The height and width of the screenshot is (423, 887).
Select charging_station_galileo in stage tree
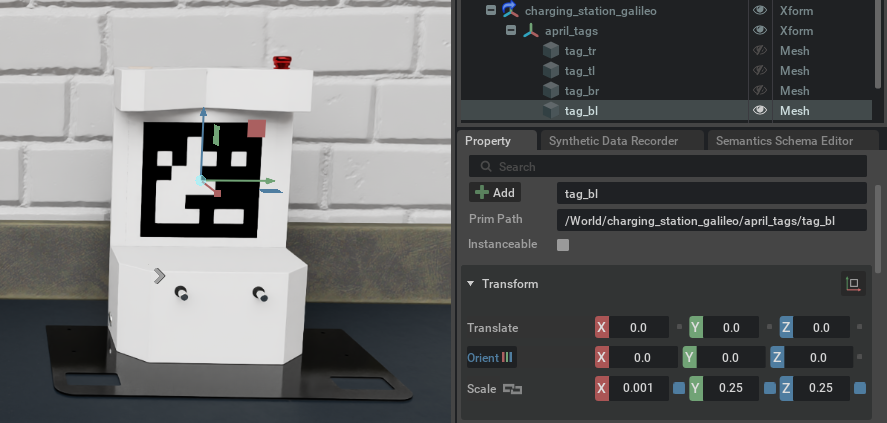tap(666, 10)
